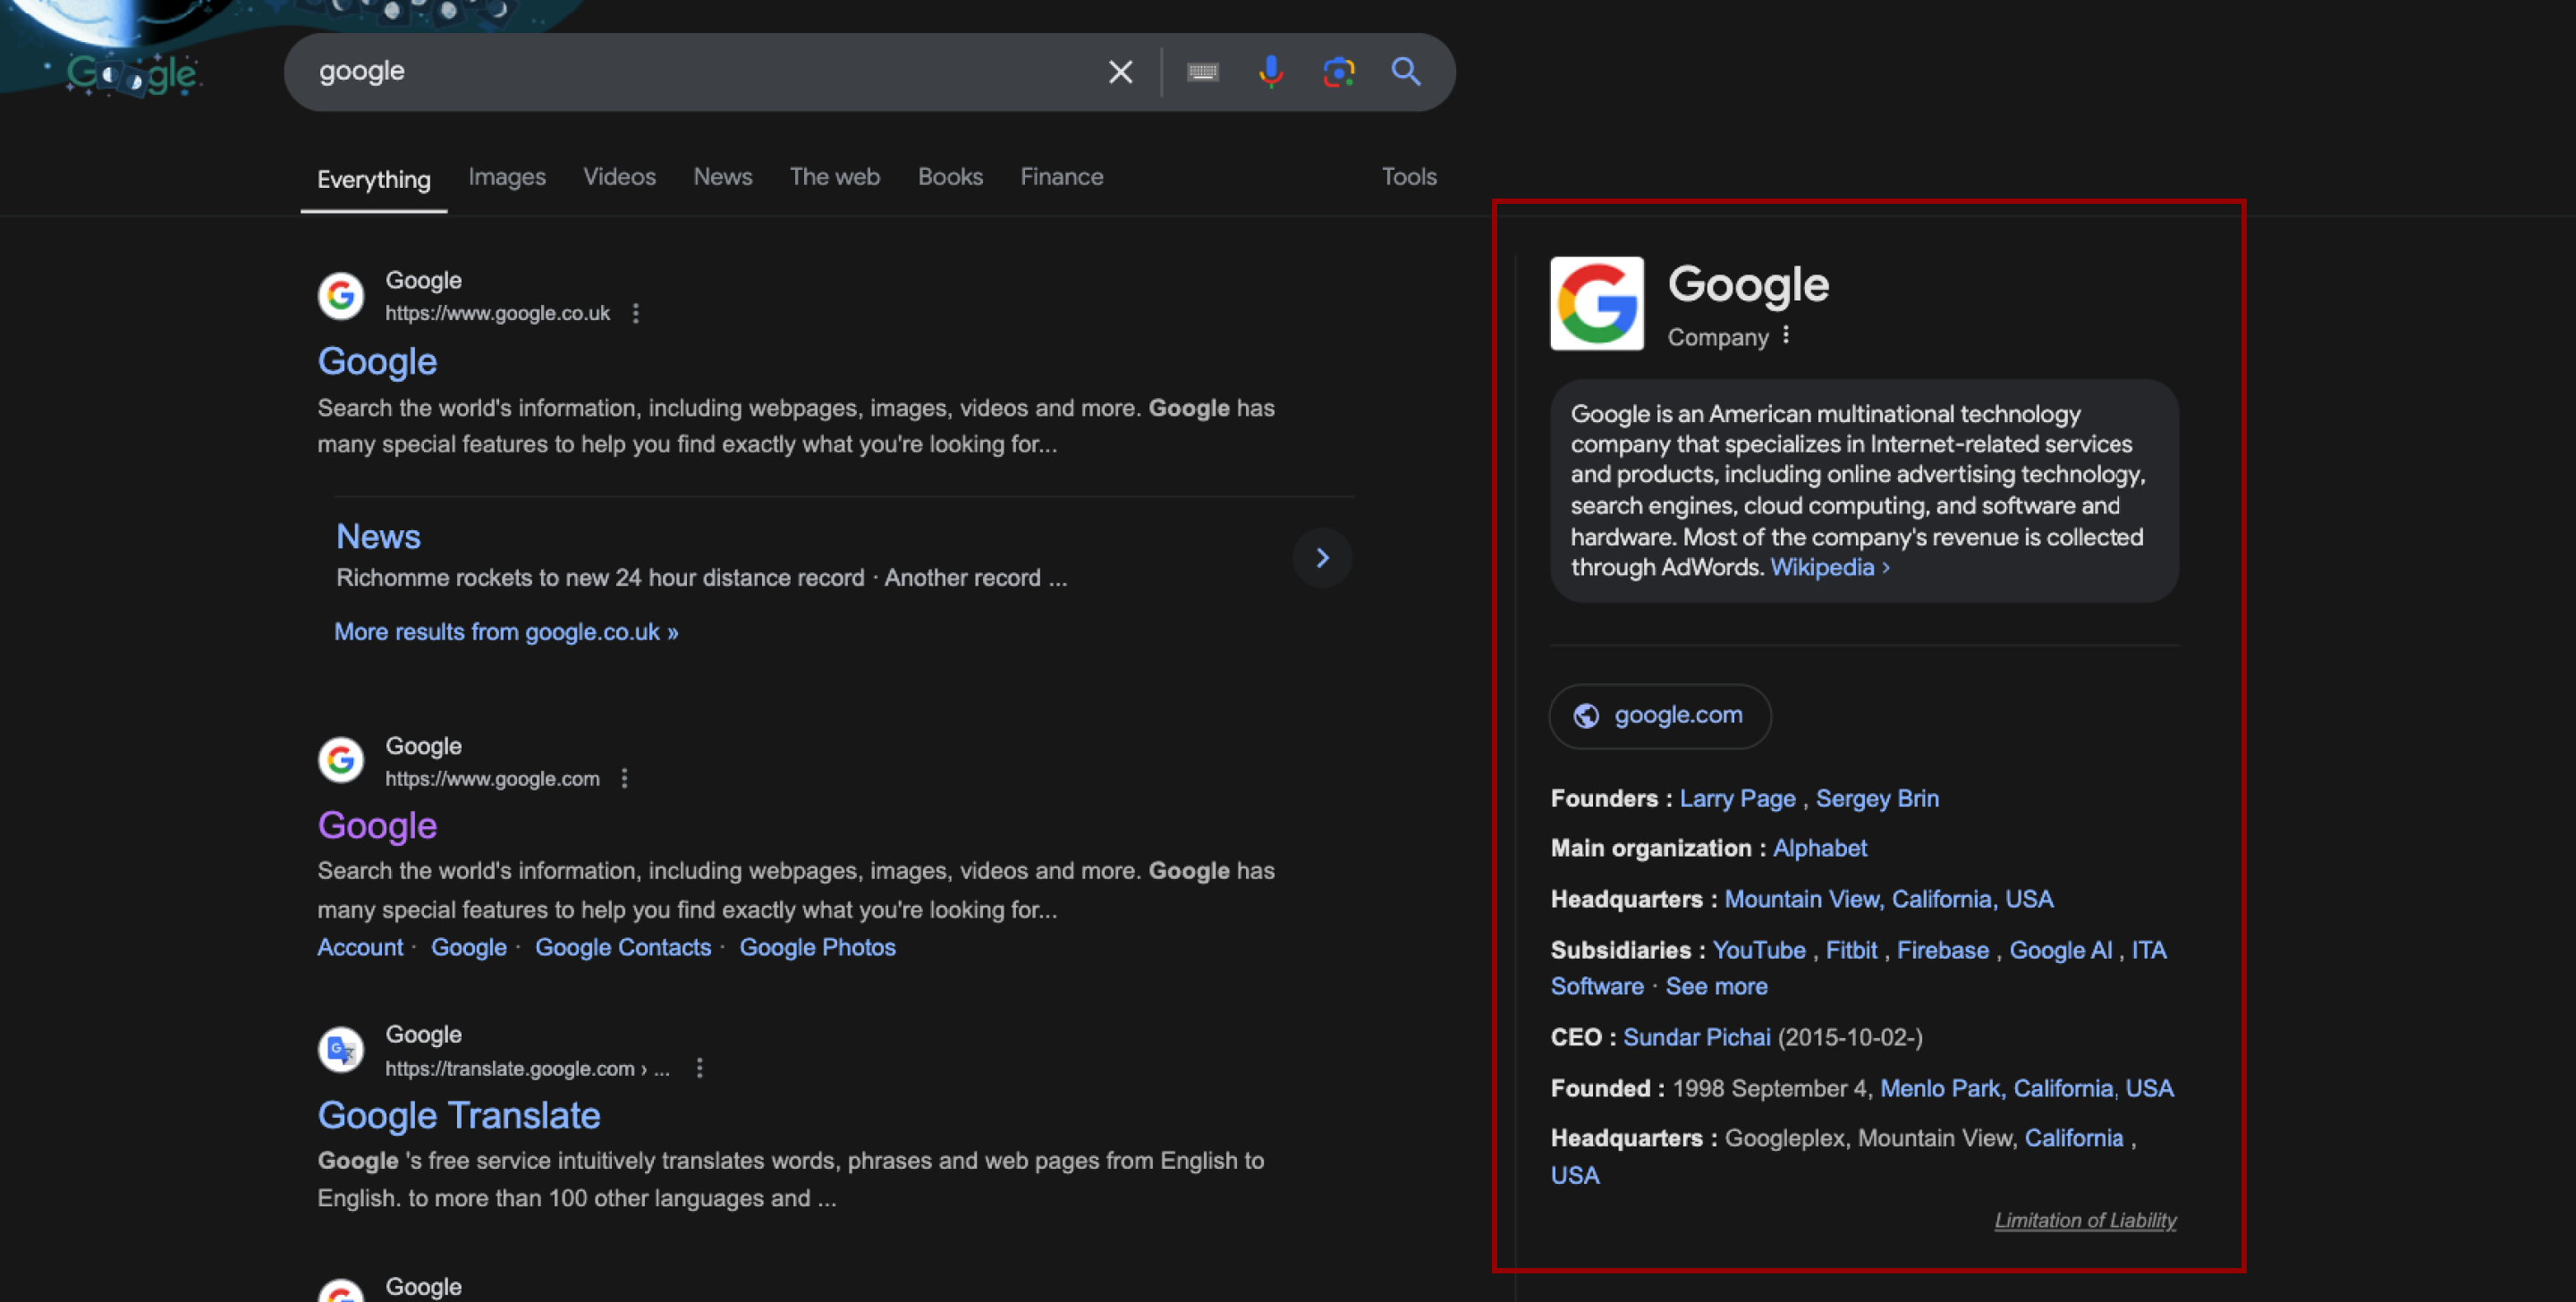
Task: Open the Sundar Pichai CEO link
Action: tap(1696, 1038)
